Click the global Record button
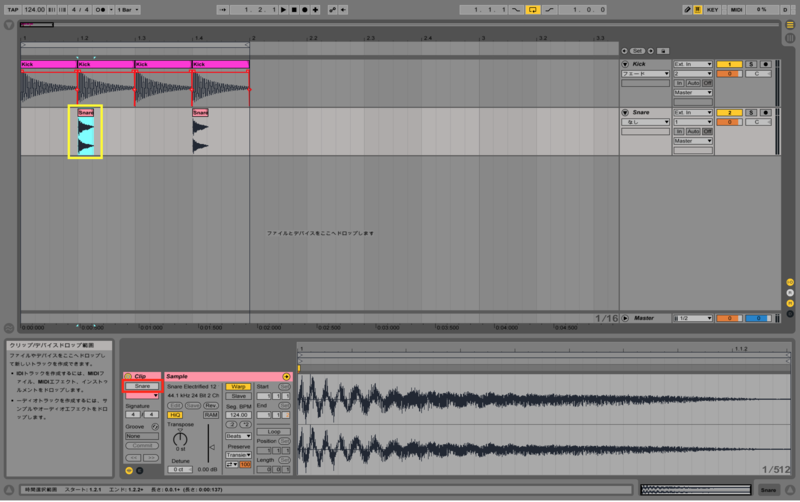 tap(305, 10)
